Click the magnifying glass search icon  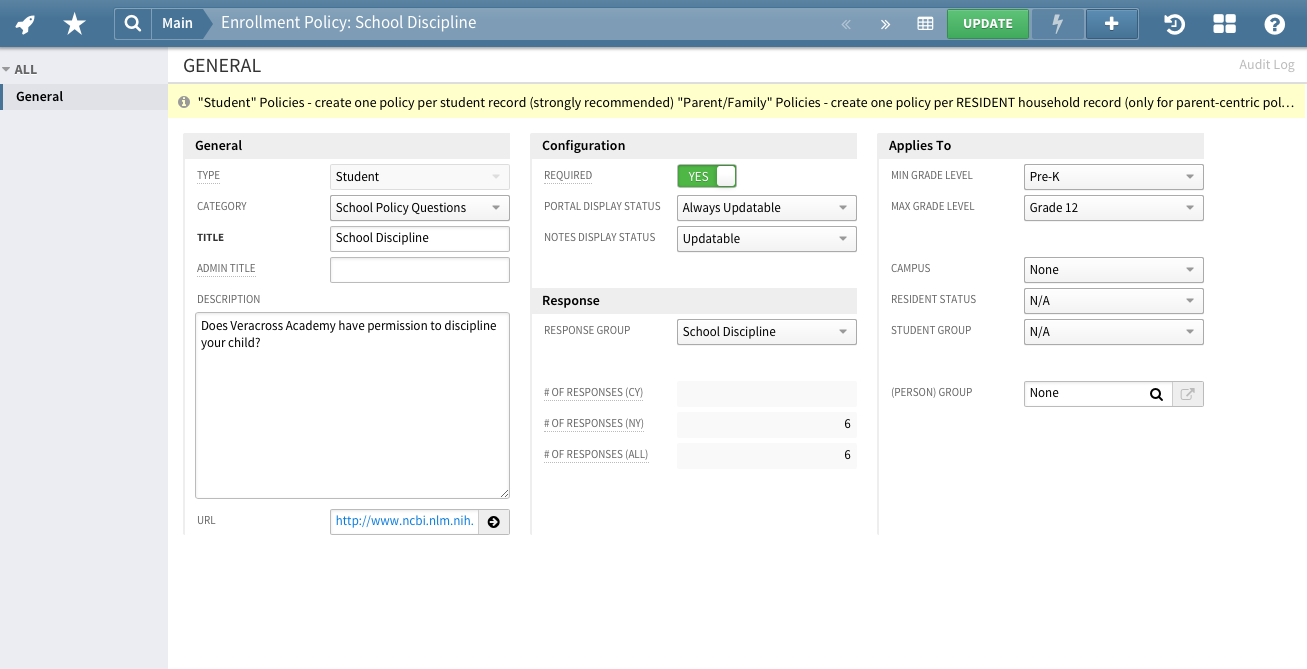point(133,23)
